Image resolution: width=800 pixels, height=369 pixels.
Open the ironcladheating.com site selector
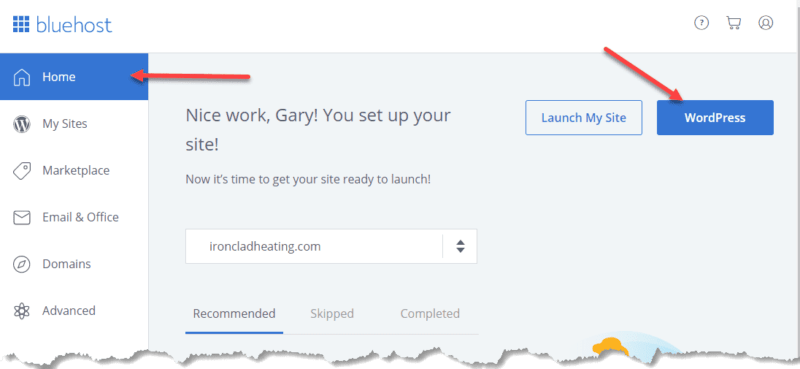(331, 246)
